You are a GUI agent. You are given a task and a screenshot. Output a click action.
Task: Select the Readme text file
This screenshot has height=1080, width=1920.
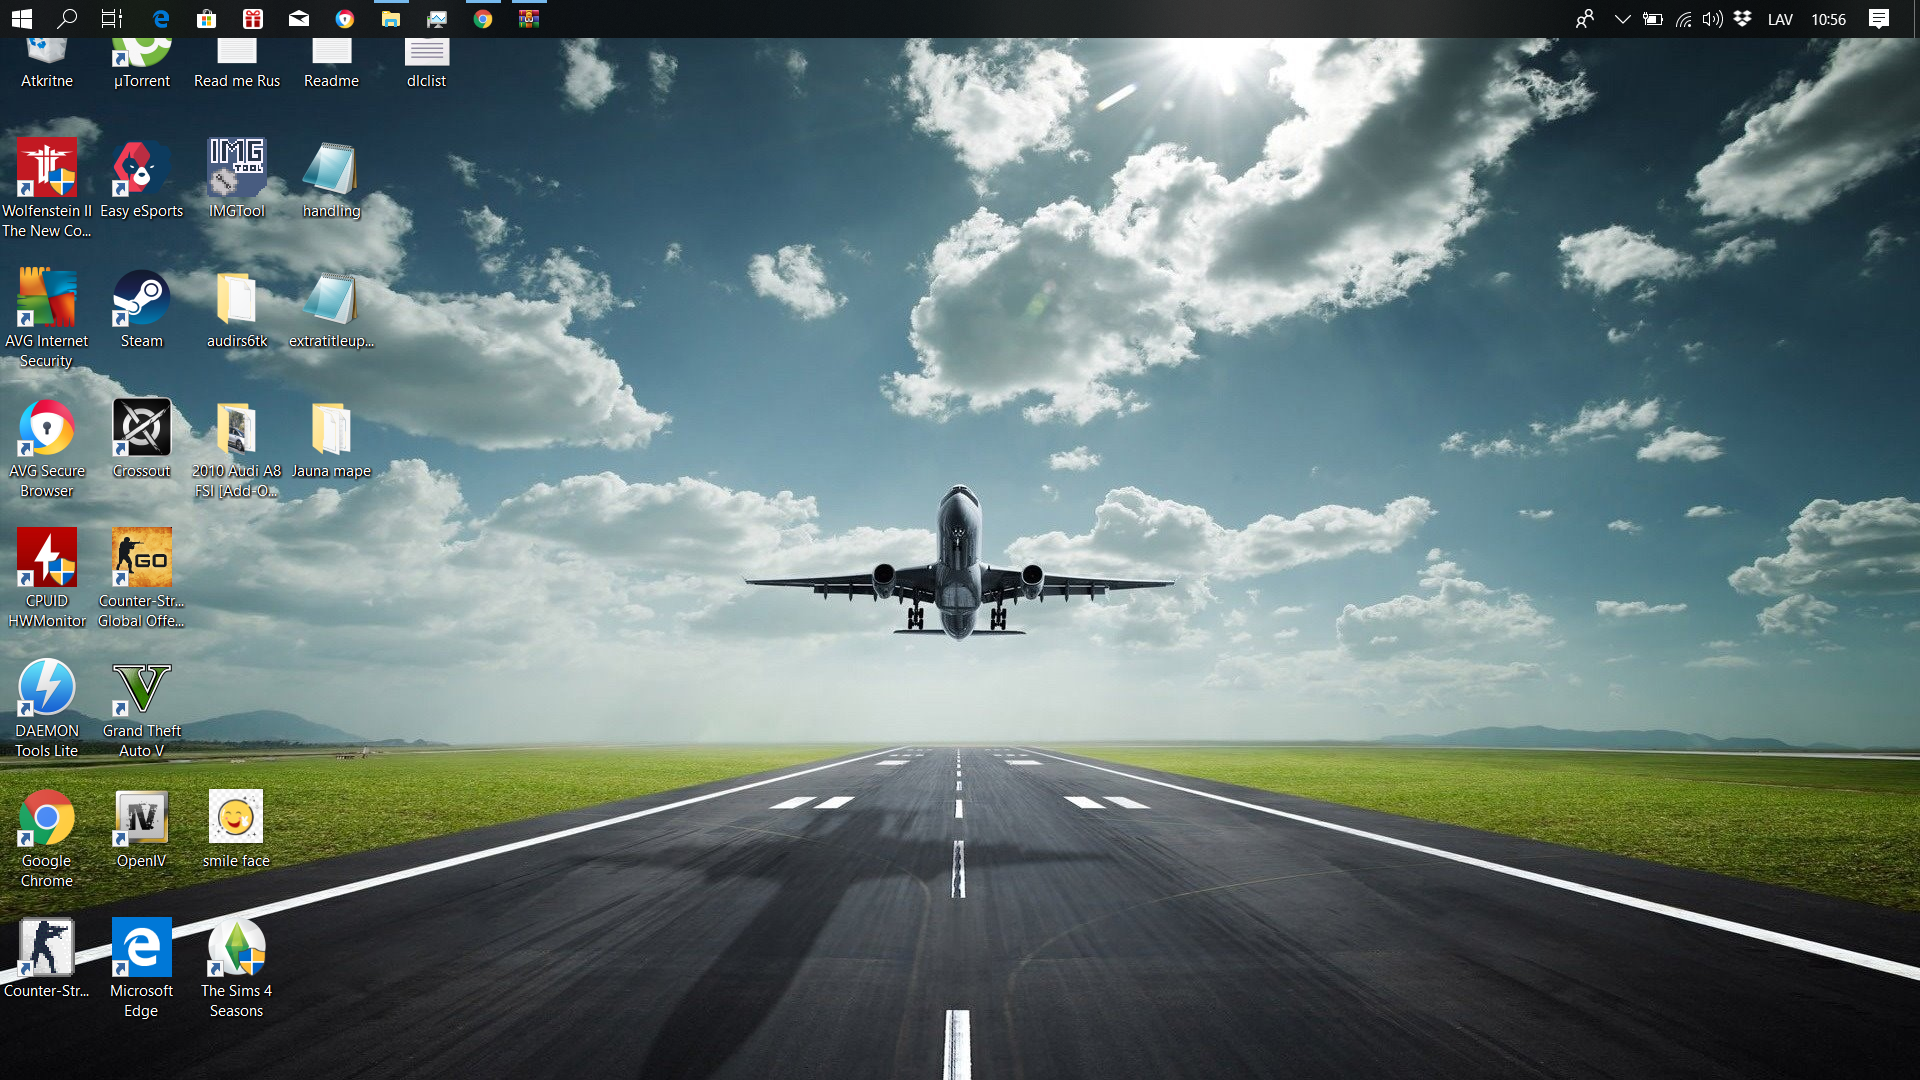(x=331, y=64)
